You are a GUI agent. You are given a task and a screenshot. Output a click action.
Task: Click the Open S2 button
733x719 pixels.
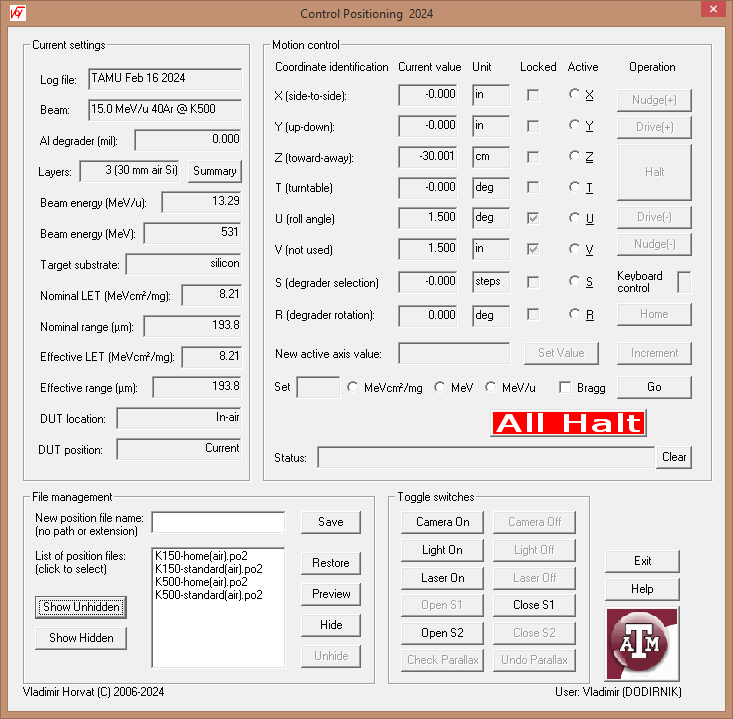pyautogui.click(x=442, y=633)
